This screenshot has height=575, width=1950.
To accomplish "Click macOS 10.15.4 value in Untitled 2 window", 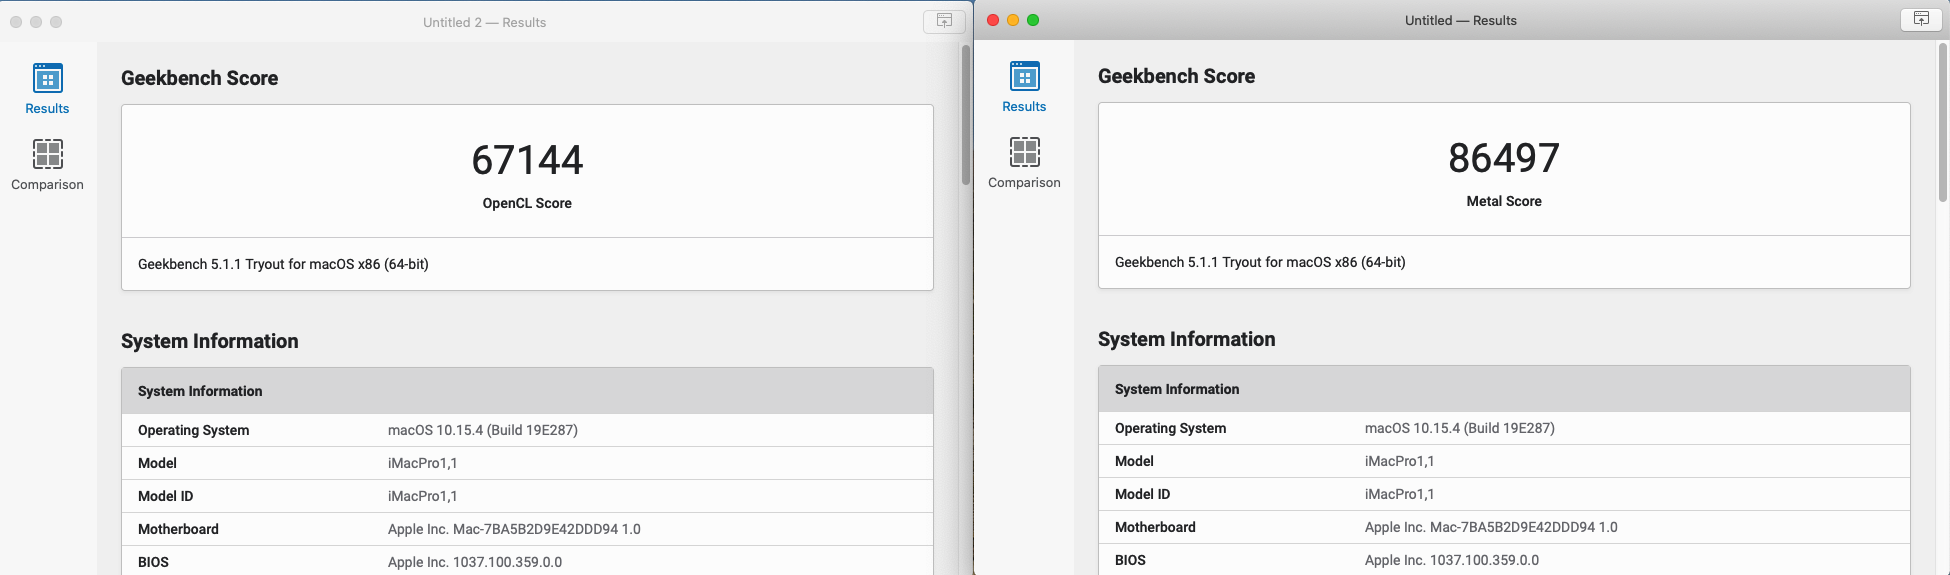I will [x=483, y=430].
